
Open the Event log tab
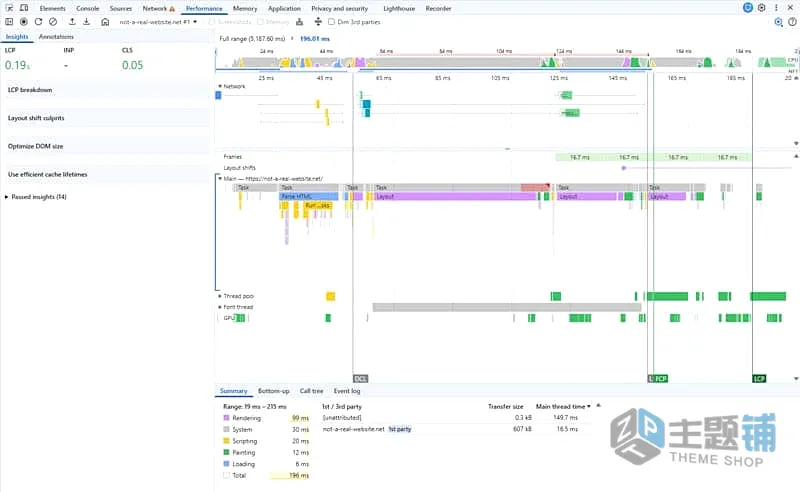pos(347,391)
